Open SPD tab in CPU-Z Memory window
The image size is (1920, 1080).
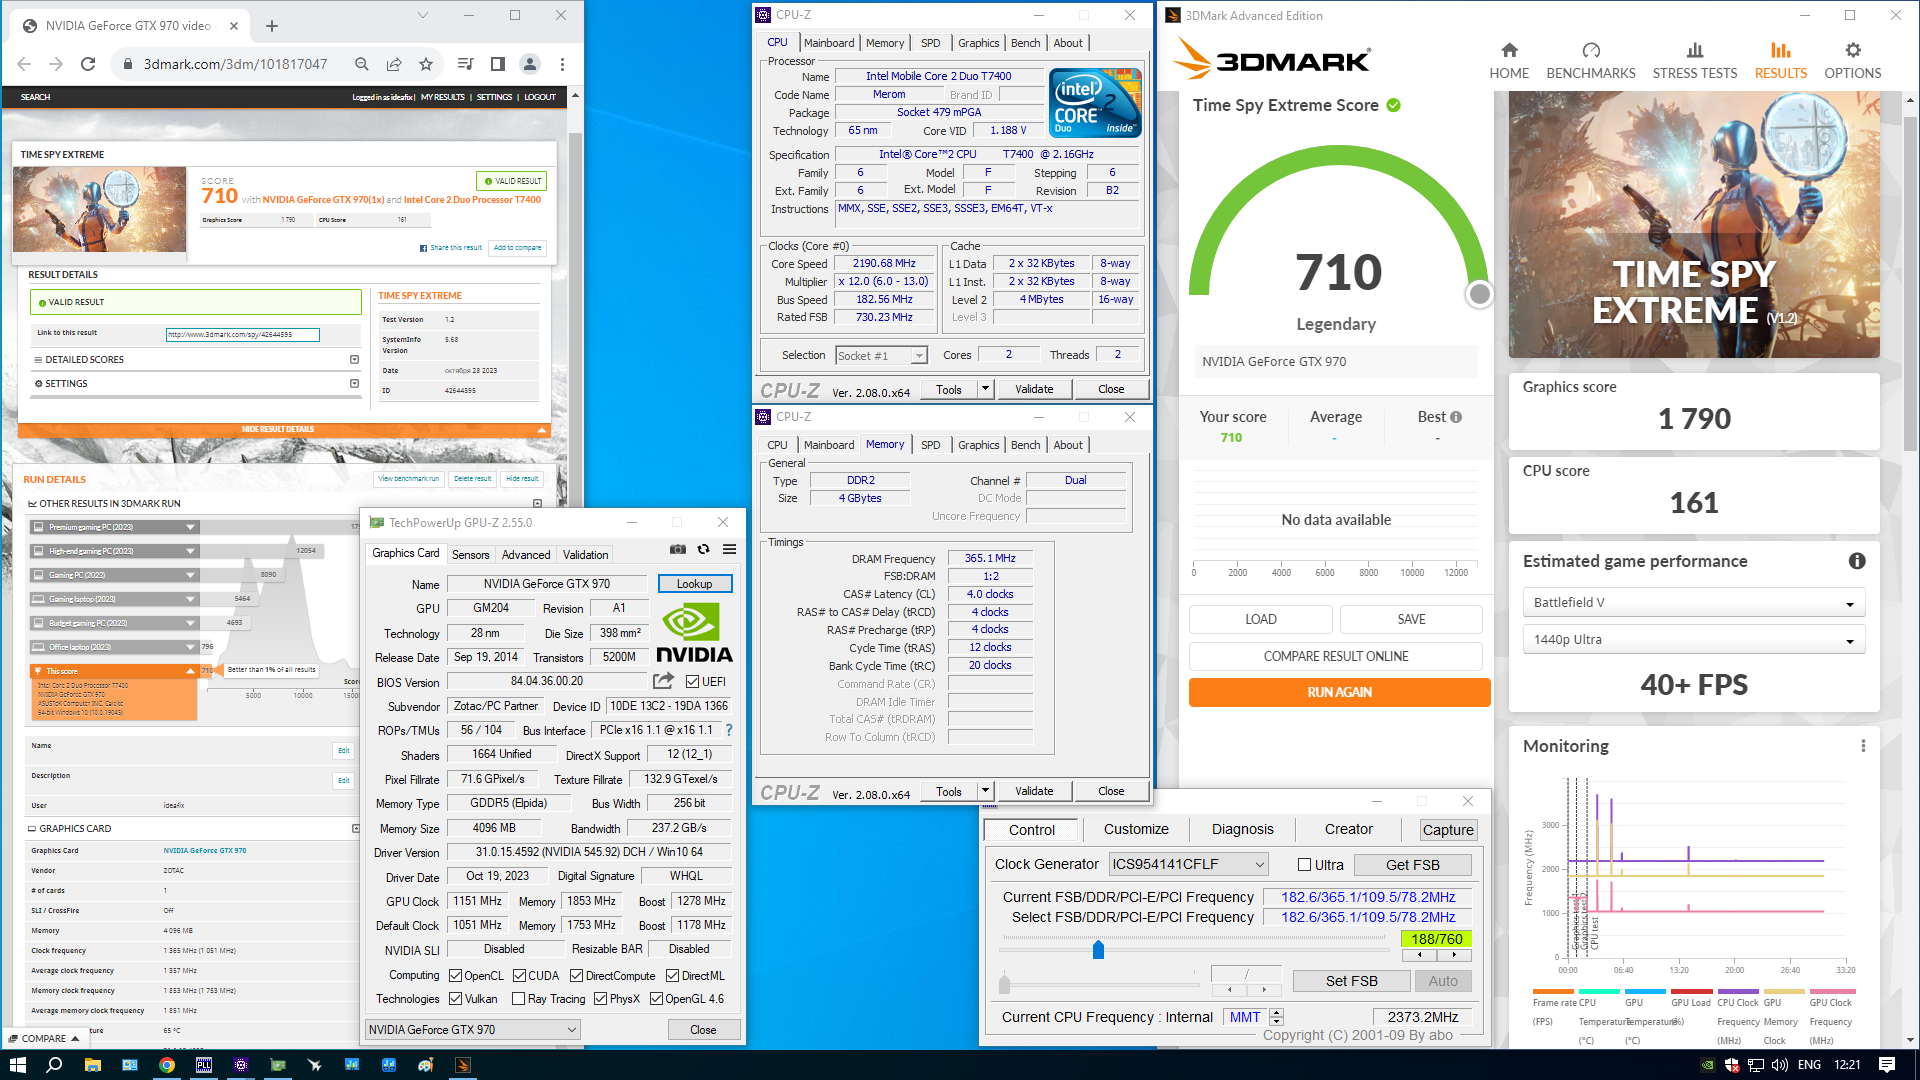pos(930,445)
